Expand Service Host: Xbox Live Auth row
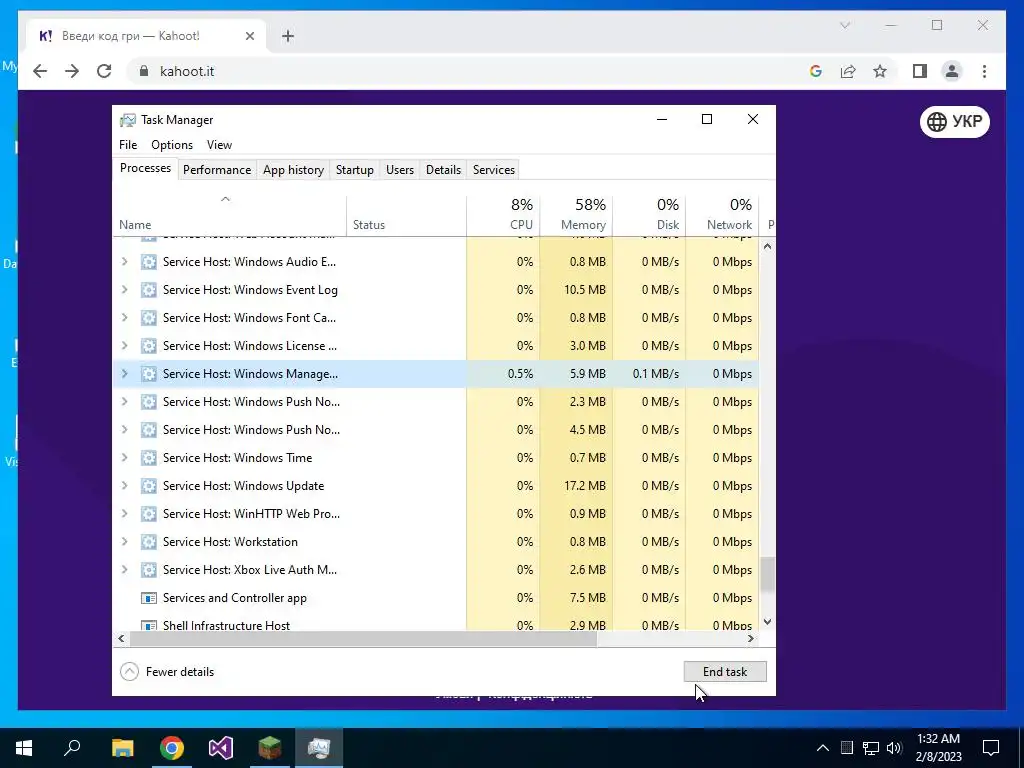Image resolution: width=1024 pixels, height=768 pixels. point(124,570)
